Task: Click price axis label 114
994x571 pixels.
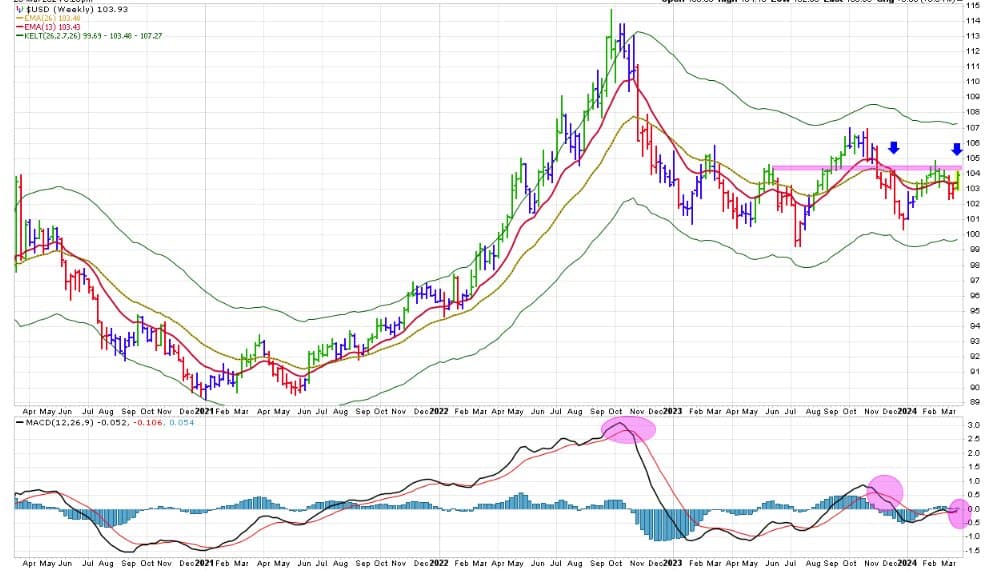Action: 972,21
